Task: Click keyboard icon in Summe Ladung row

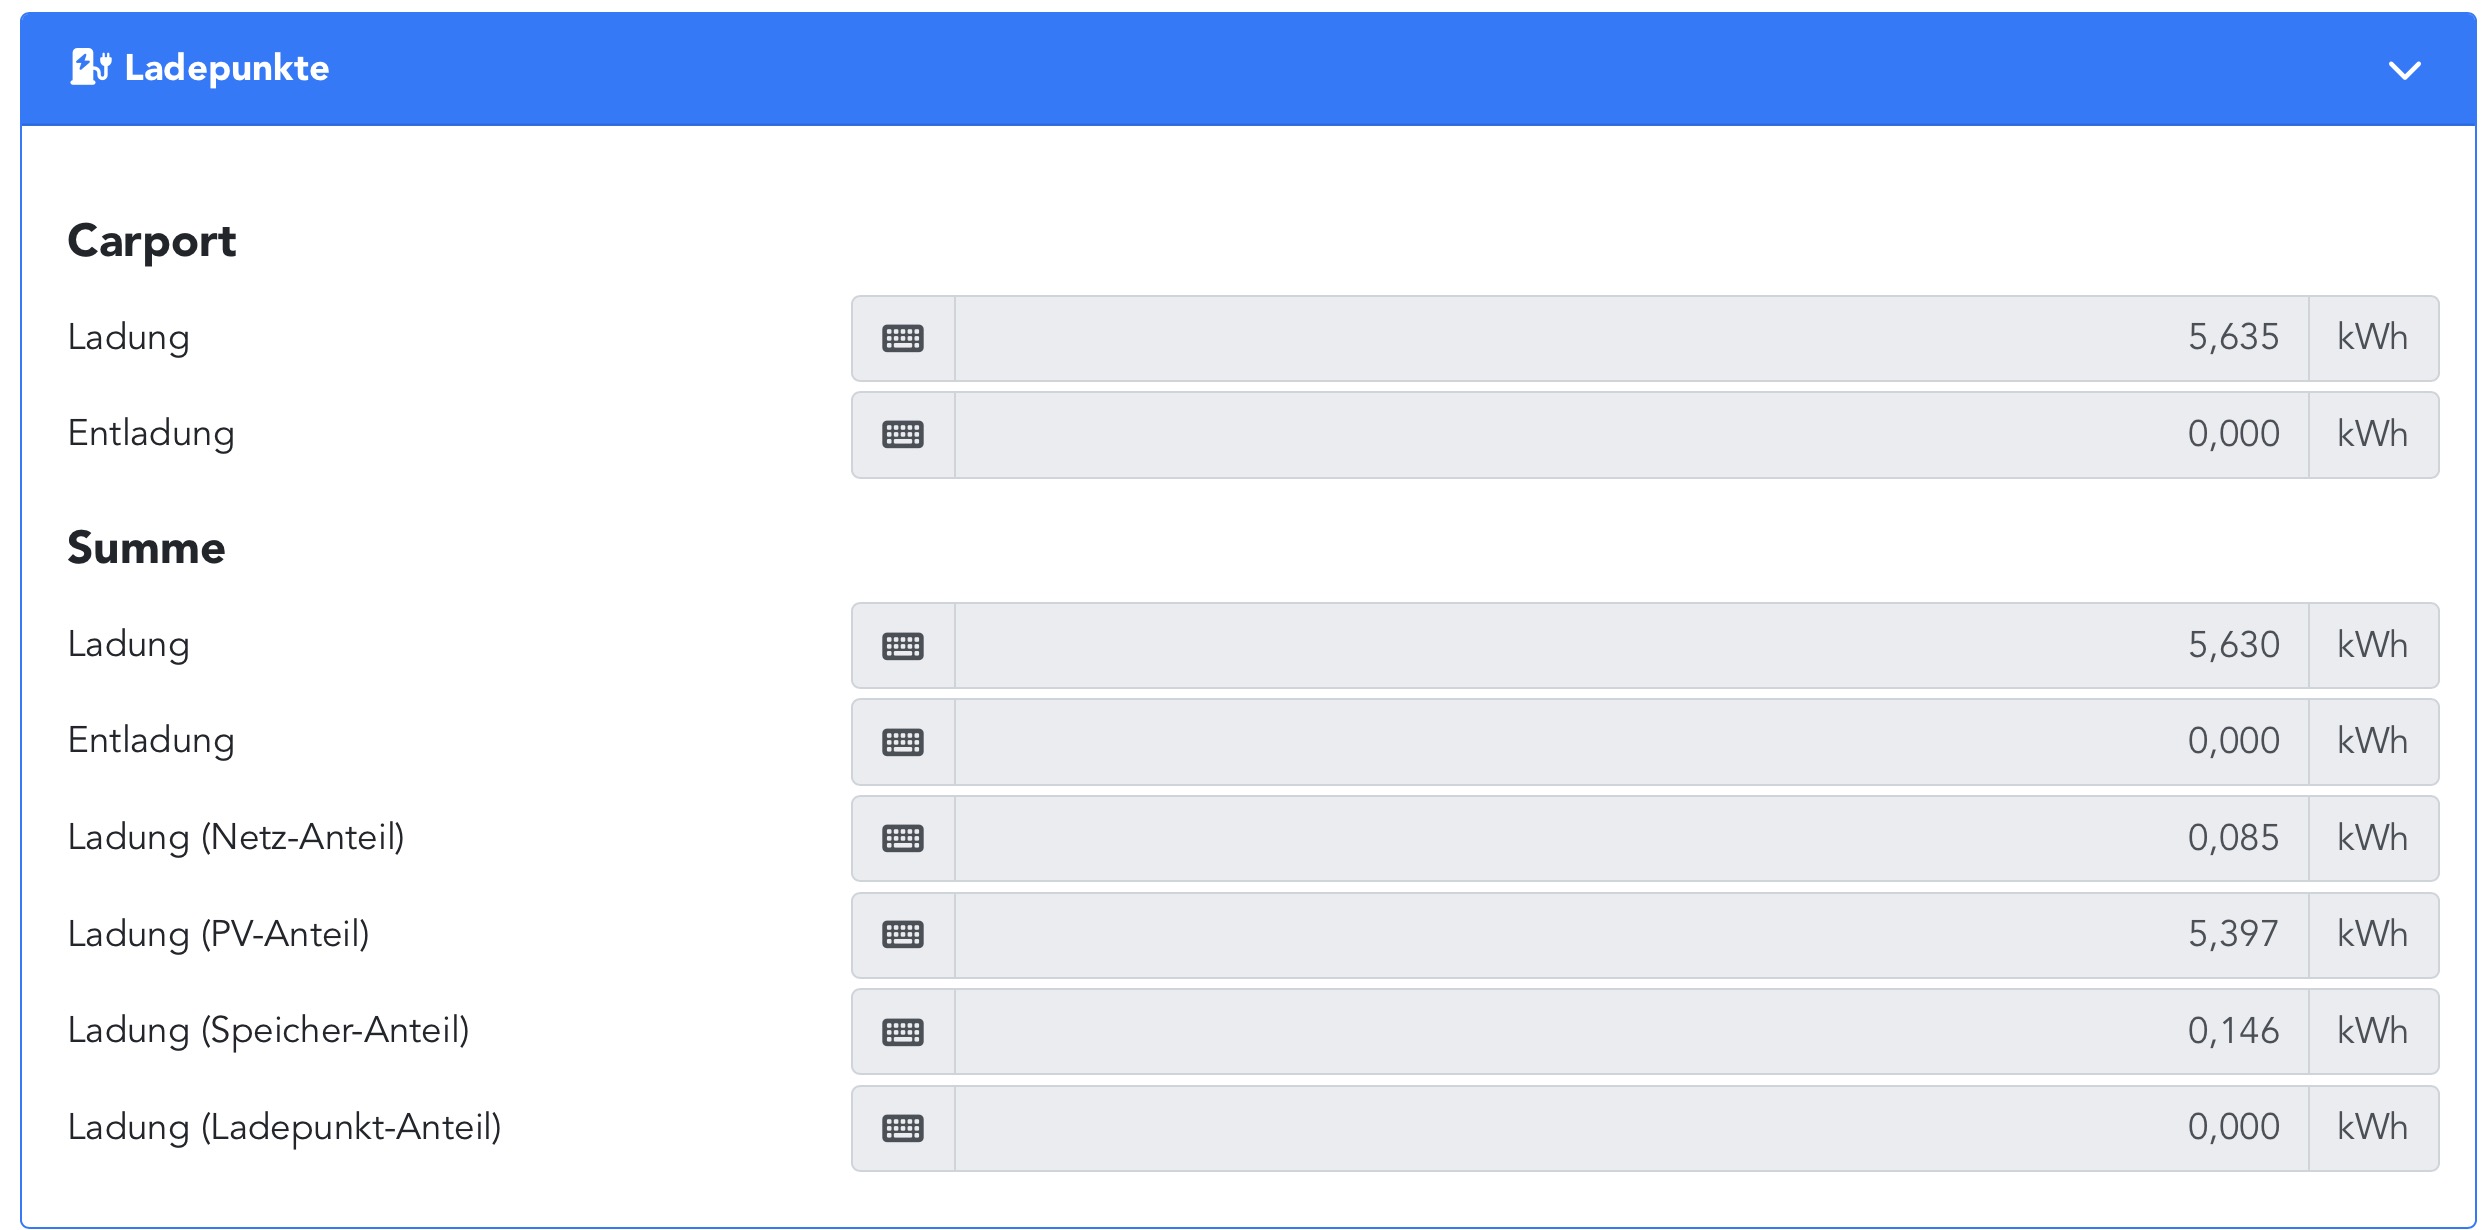Action: (x=902, y=646)
